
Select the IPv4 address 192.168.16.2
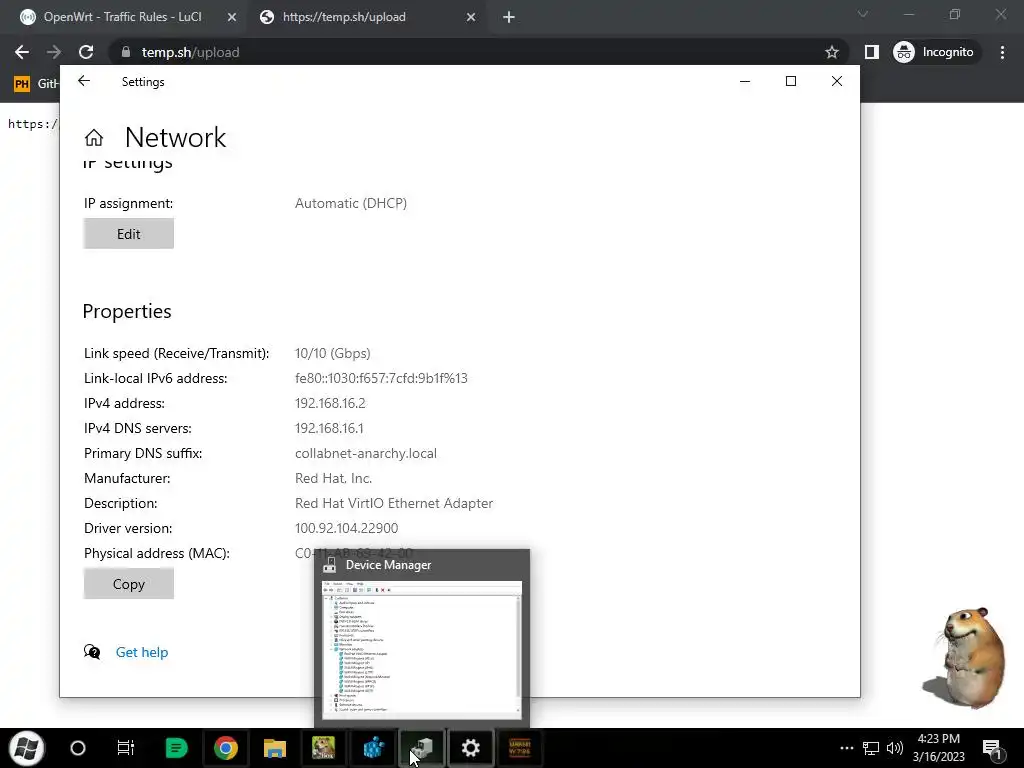[330, 404]
